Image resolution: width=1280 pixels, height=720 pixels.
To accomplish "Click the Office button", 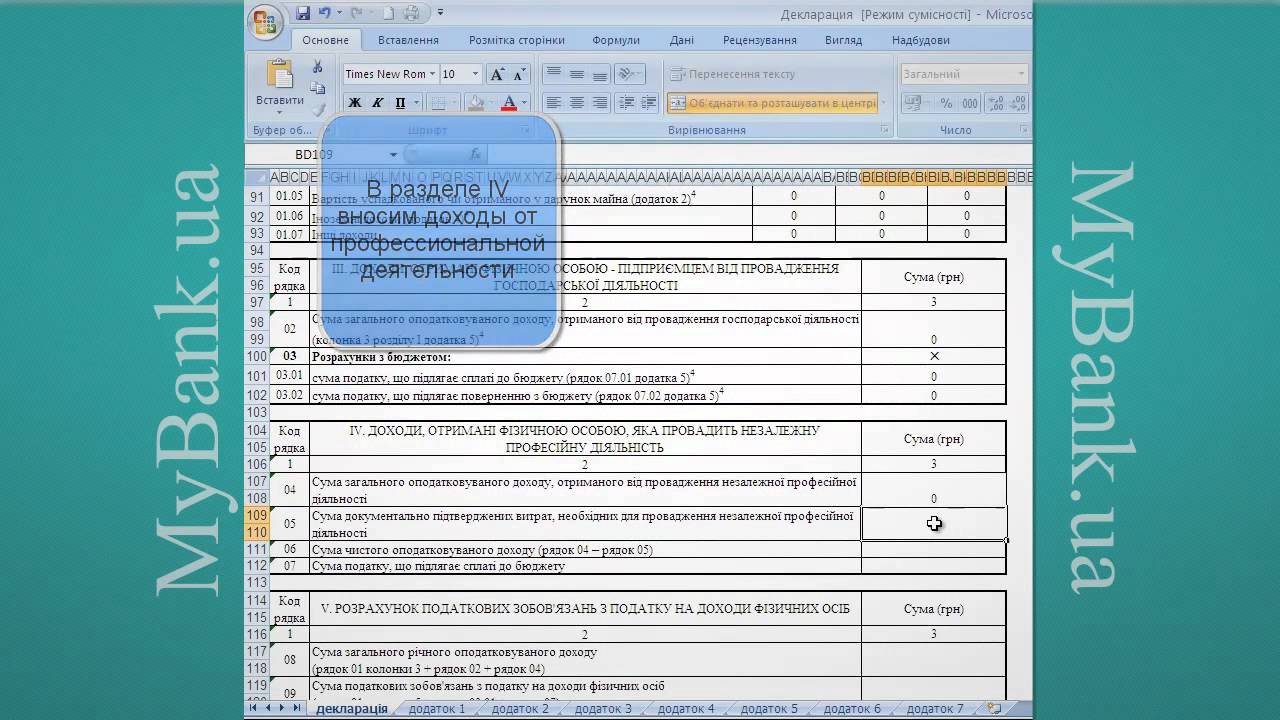I will [x=266, y=22].
